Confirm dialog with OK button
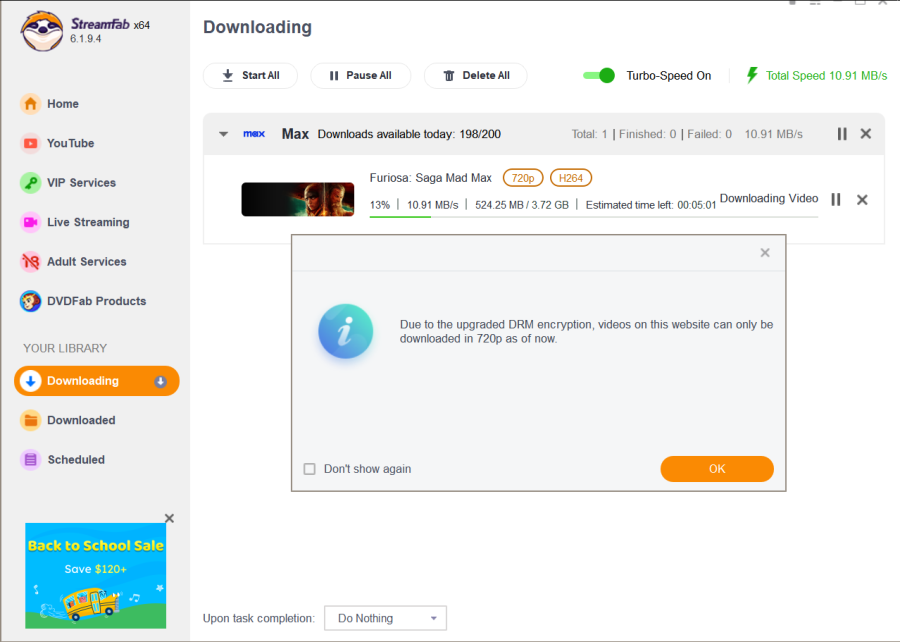This screenshot has height=642, width=900. click(x=717, y=469)
